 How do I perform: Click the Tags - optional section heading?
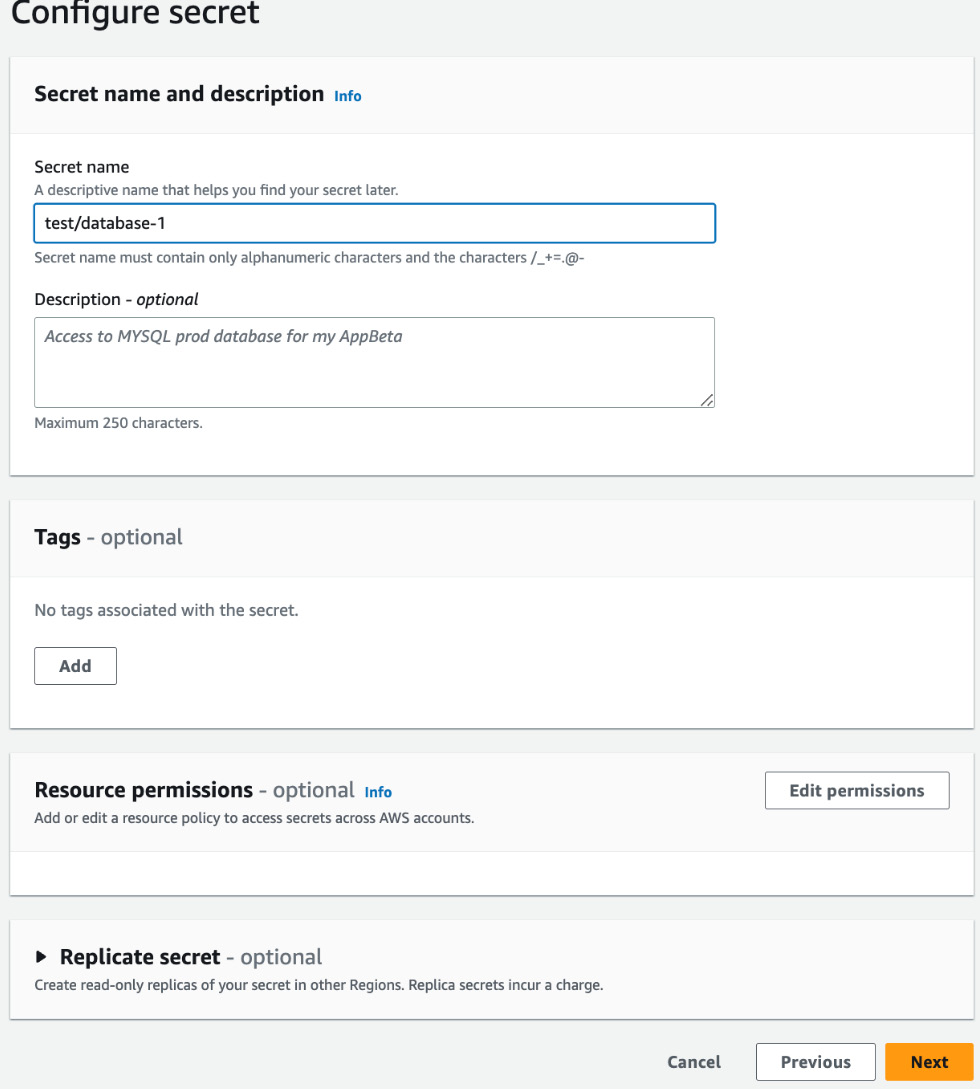pyautogui.click(x=108, y=537)
